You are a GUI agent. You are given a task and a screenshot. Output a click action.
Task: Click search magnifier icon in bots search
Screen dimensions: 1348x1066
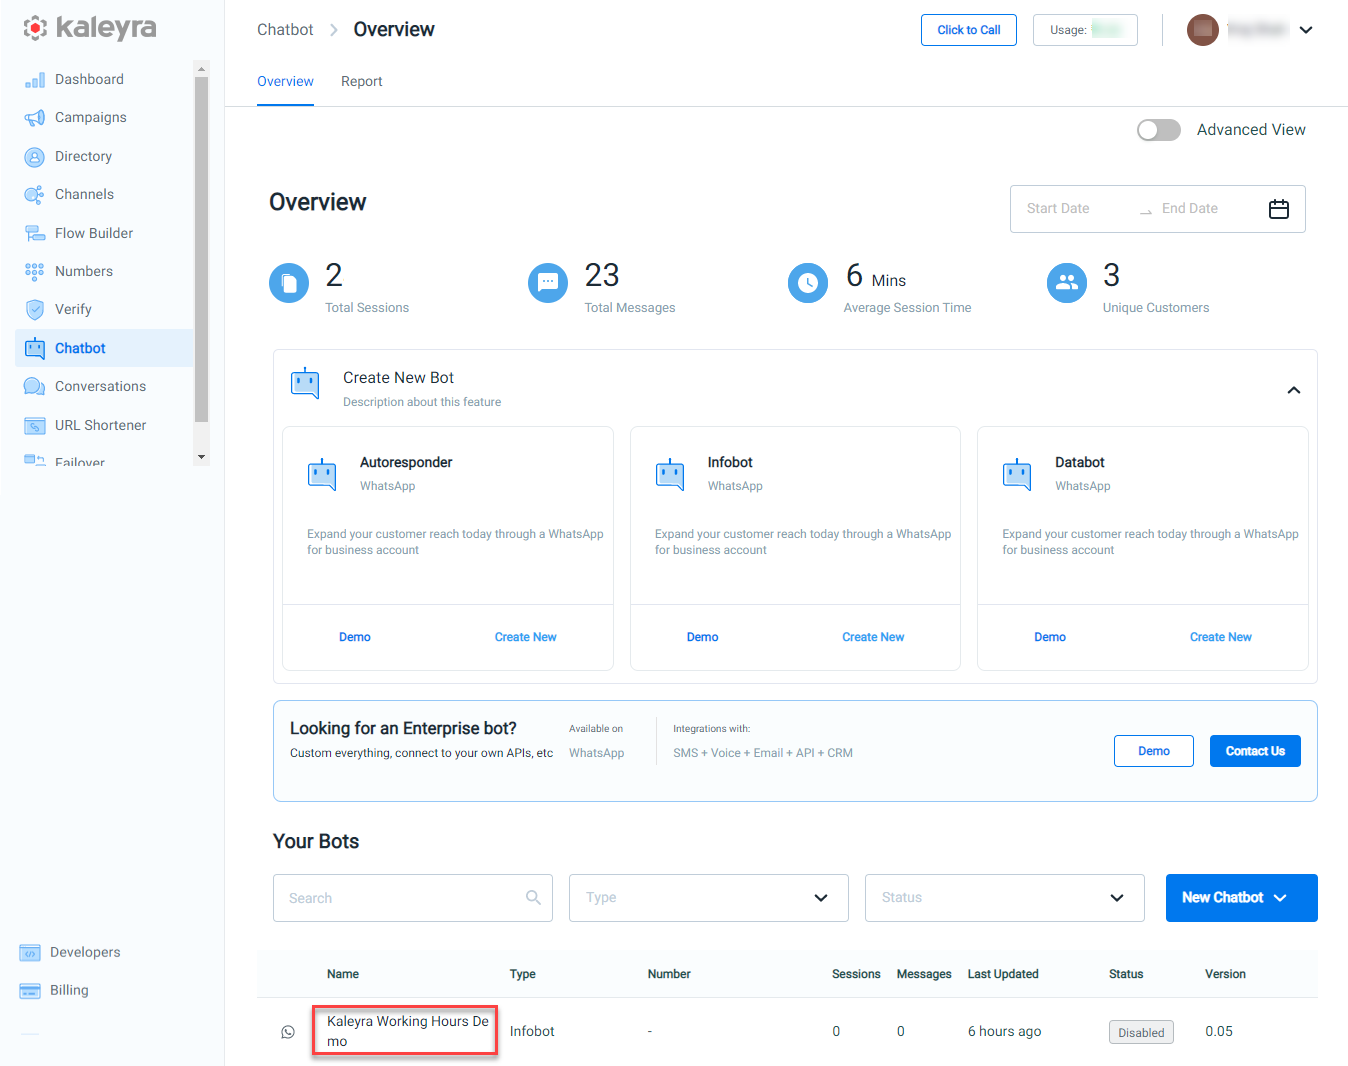[x=534, y=898]
